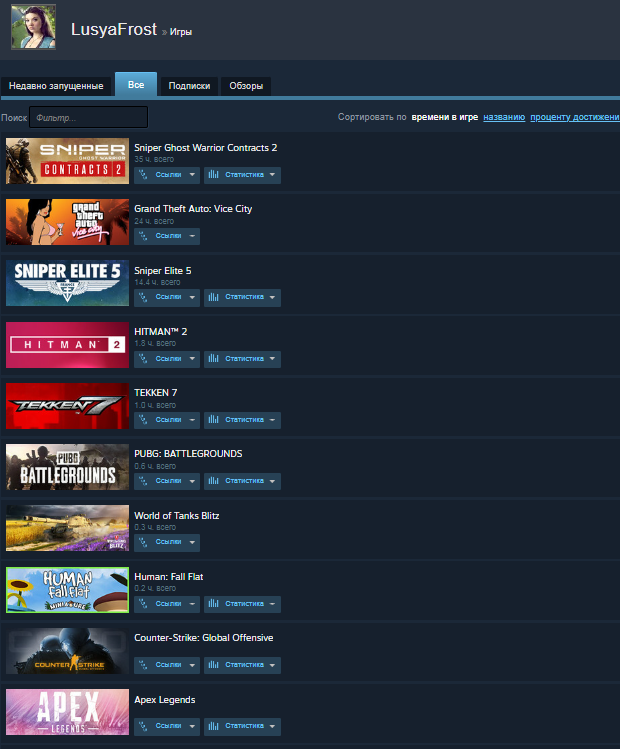
Task: Expand Ссылки for Counter-Strike: Global Offensive
Action: tap(167, 665)
